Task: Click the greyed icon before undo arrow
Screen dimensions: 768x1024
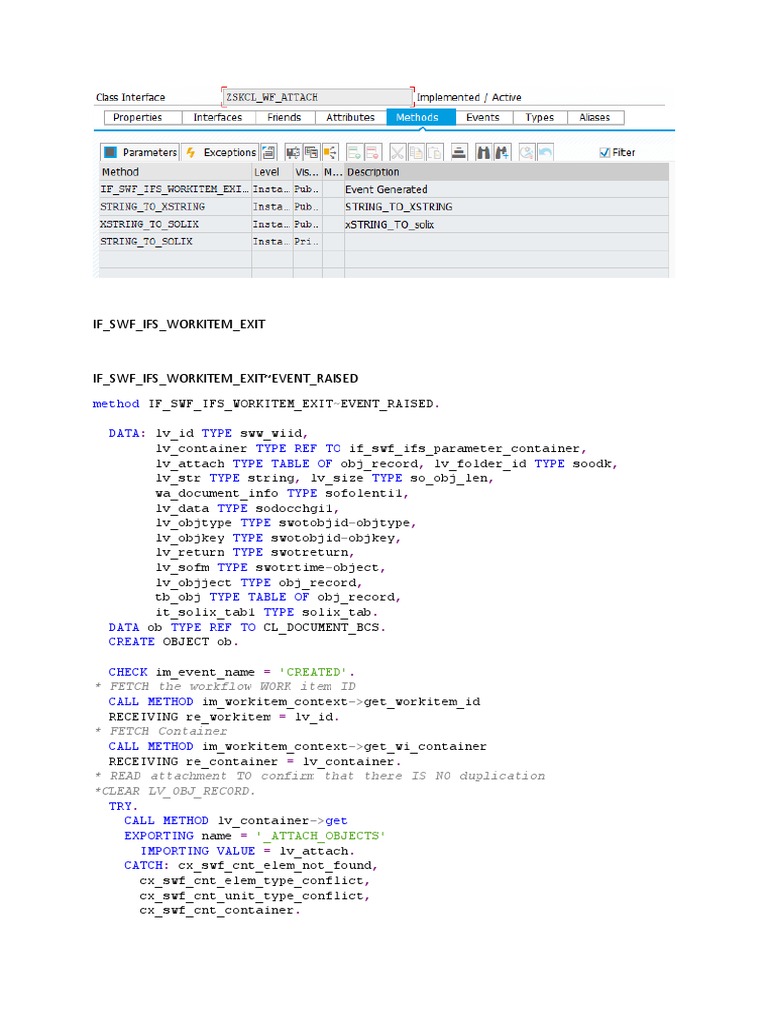Action: (526, 152)
